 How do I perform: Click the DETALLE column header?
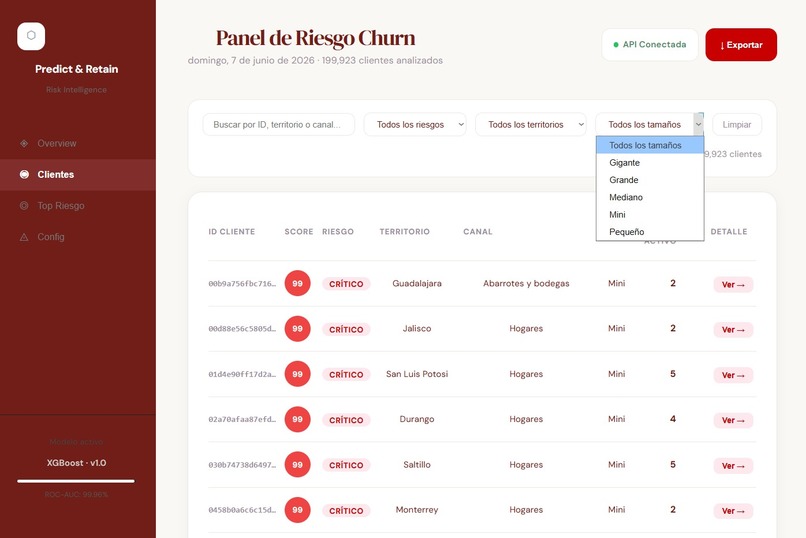pos(729,232)
